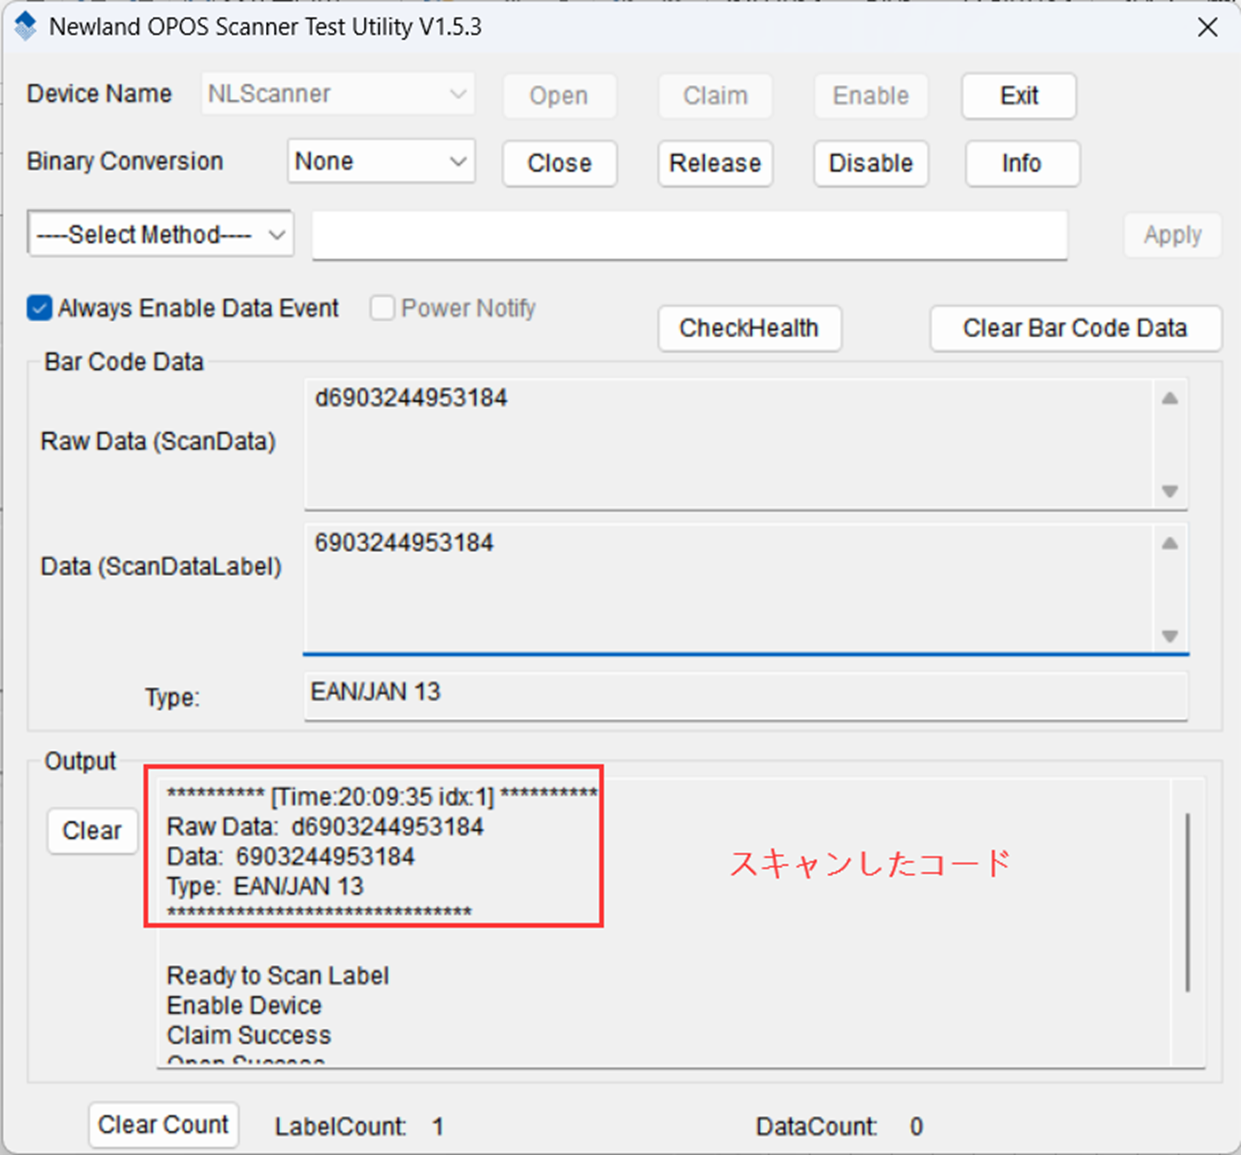The image size is (1241, 1155).
Task: Click Clear Bar Code Data button
Action: point(1075,328)
